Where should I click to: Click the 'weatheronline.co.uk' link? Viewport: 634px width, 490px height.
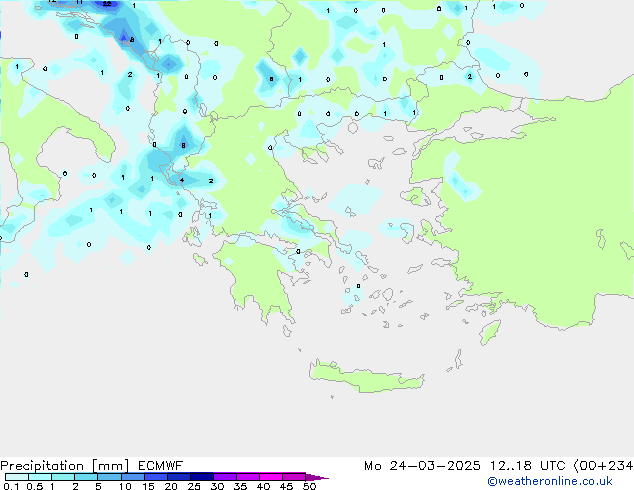(x=550, y=481)
